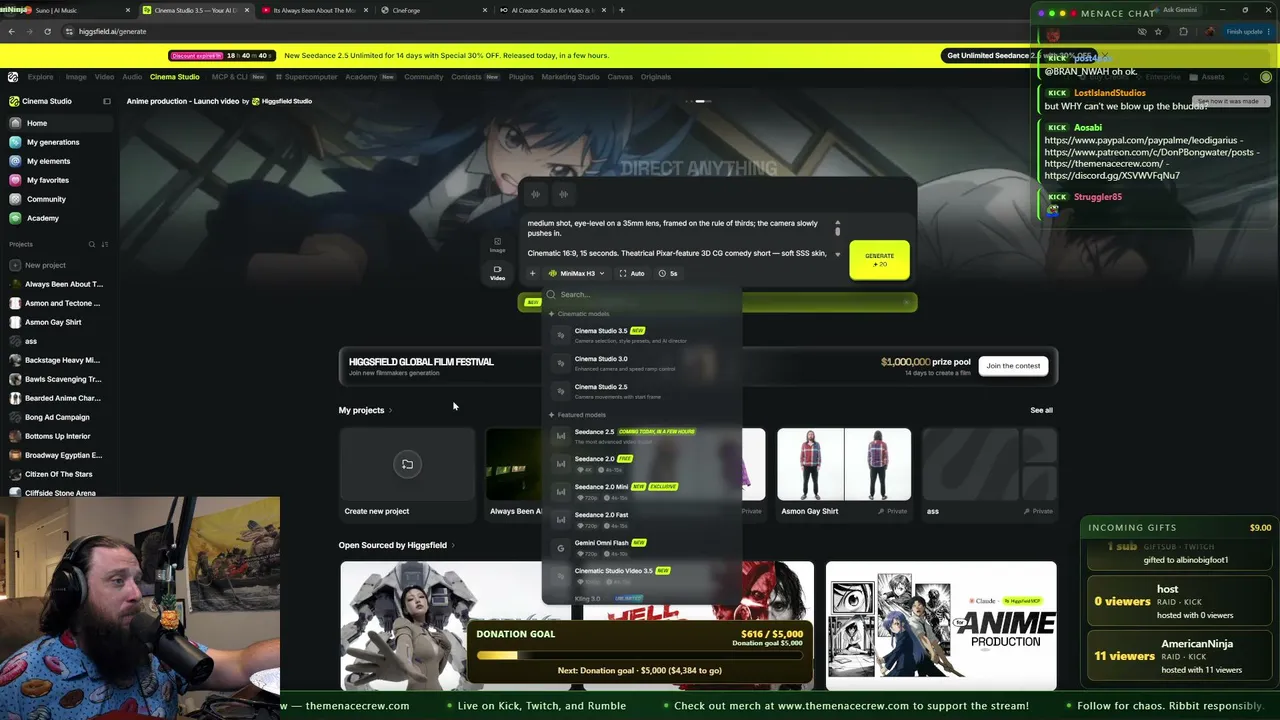
Task: Open the Create new project card
Action: 407,472
